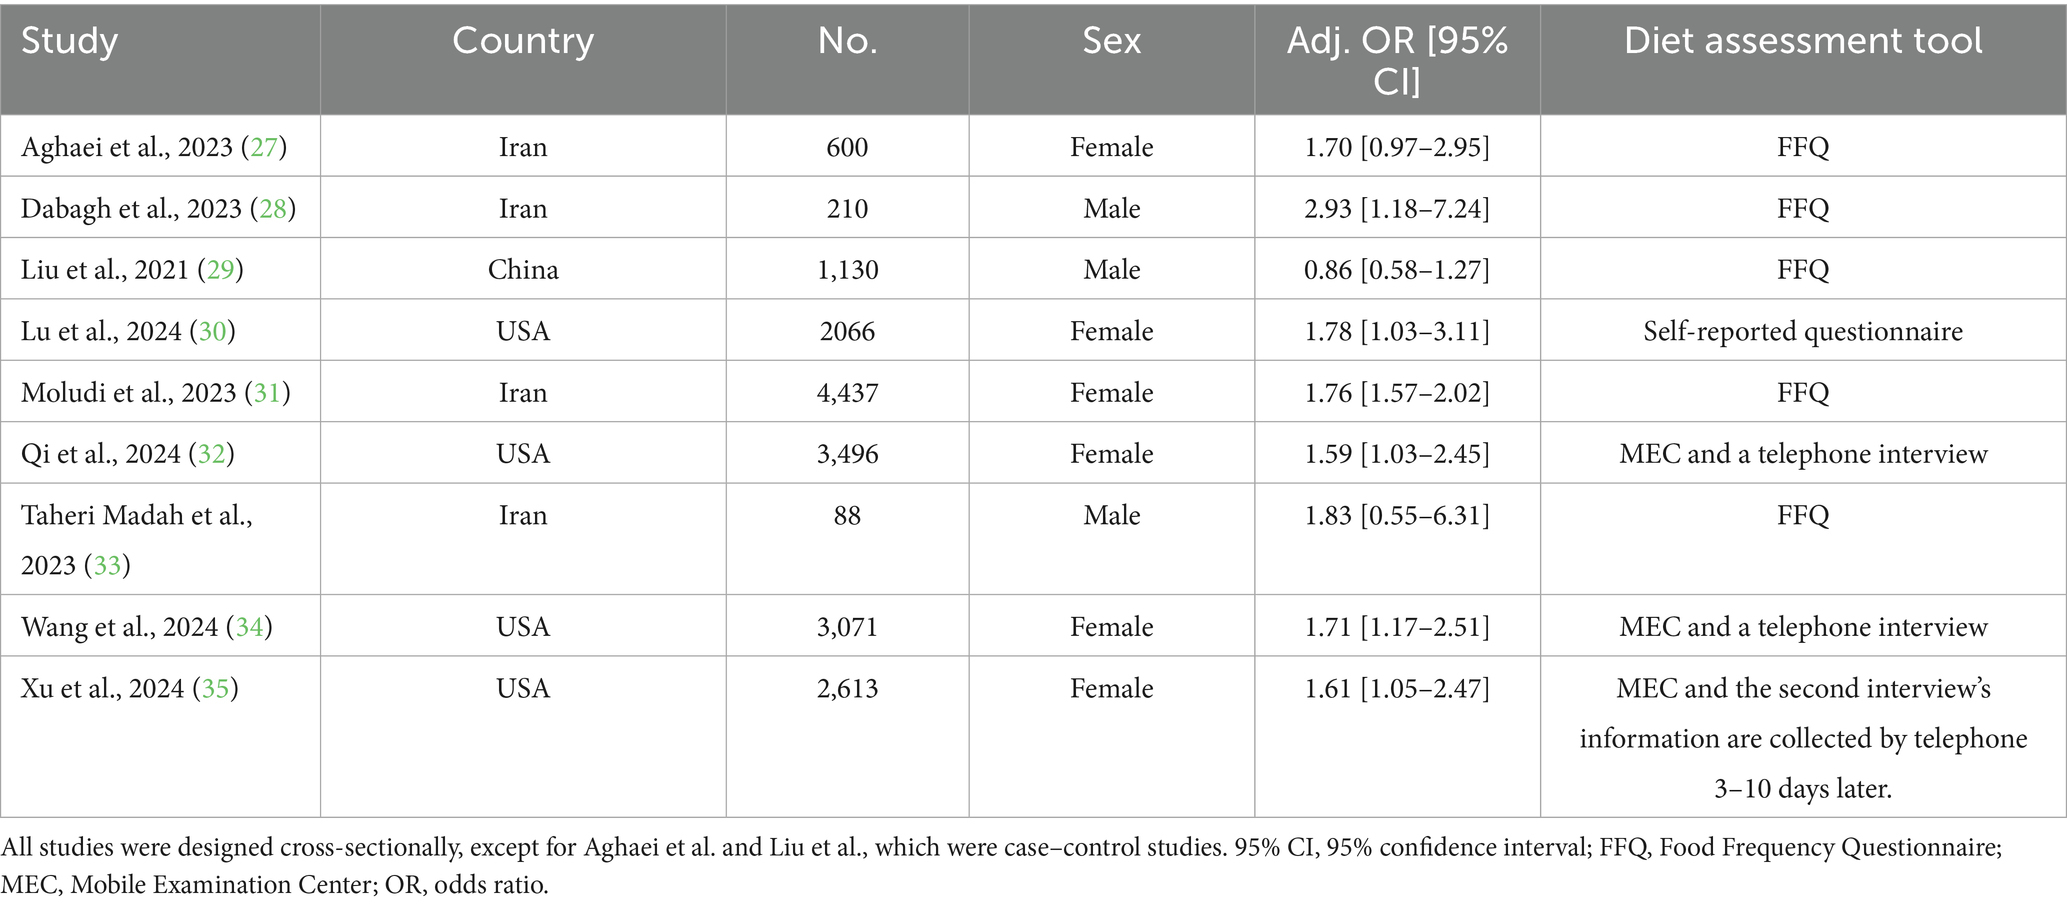This screenshot has height=907, width=2067.
Task: Open reference 35 for Xu et al.
Action: 215,689
